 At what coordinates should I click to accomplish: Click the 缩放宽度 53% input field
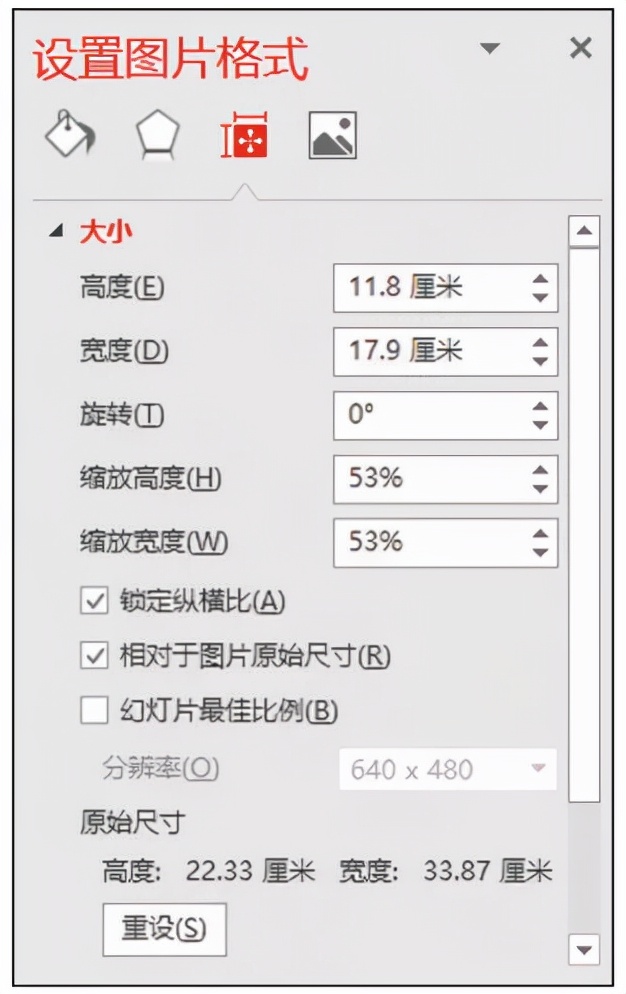430,542
